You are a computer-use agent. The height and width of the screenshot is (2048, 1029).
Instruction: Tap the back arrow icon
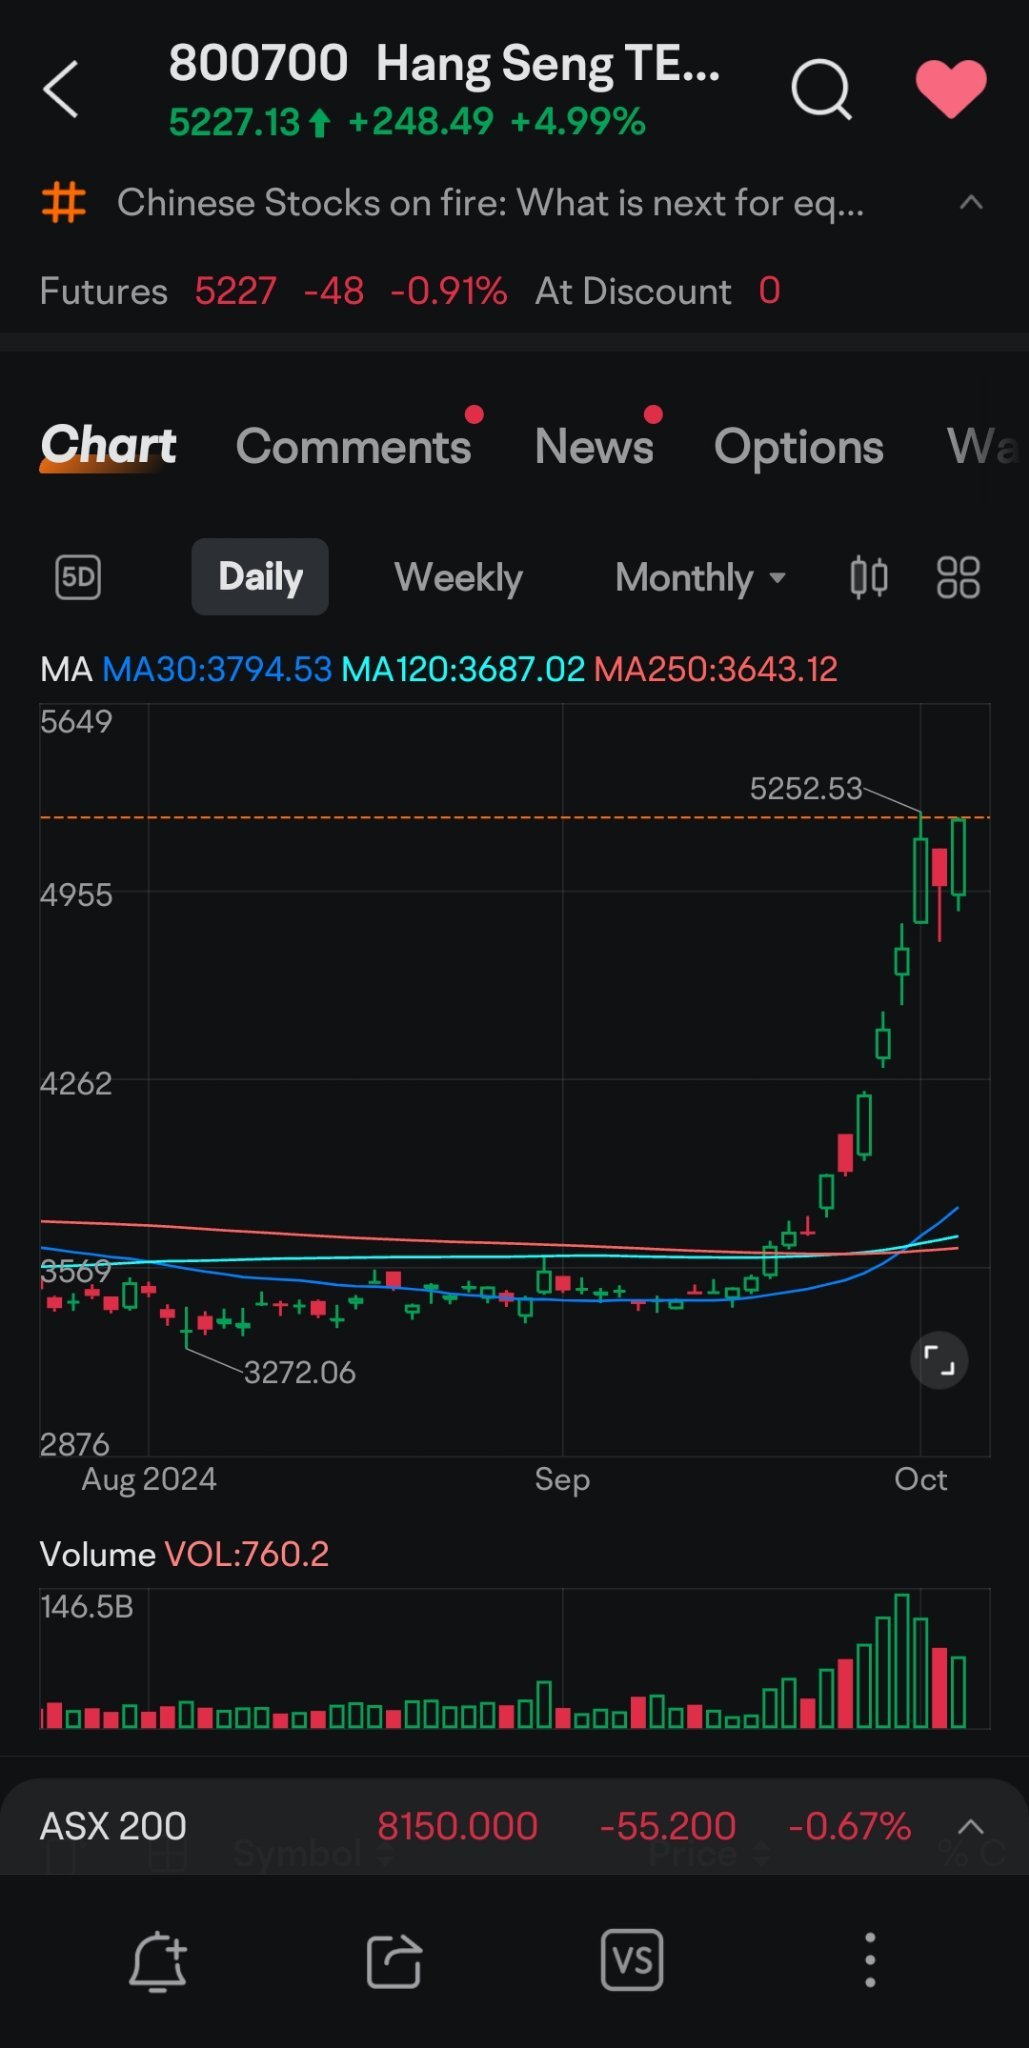tap(61, 89)
